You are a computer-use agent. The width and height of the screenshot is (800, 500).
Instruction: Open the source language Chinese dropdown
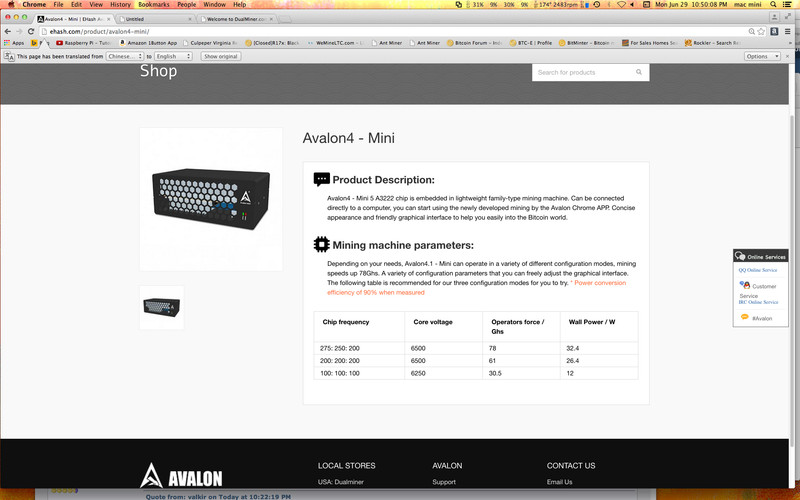(x=124, y=56)
